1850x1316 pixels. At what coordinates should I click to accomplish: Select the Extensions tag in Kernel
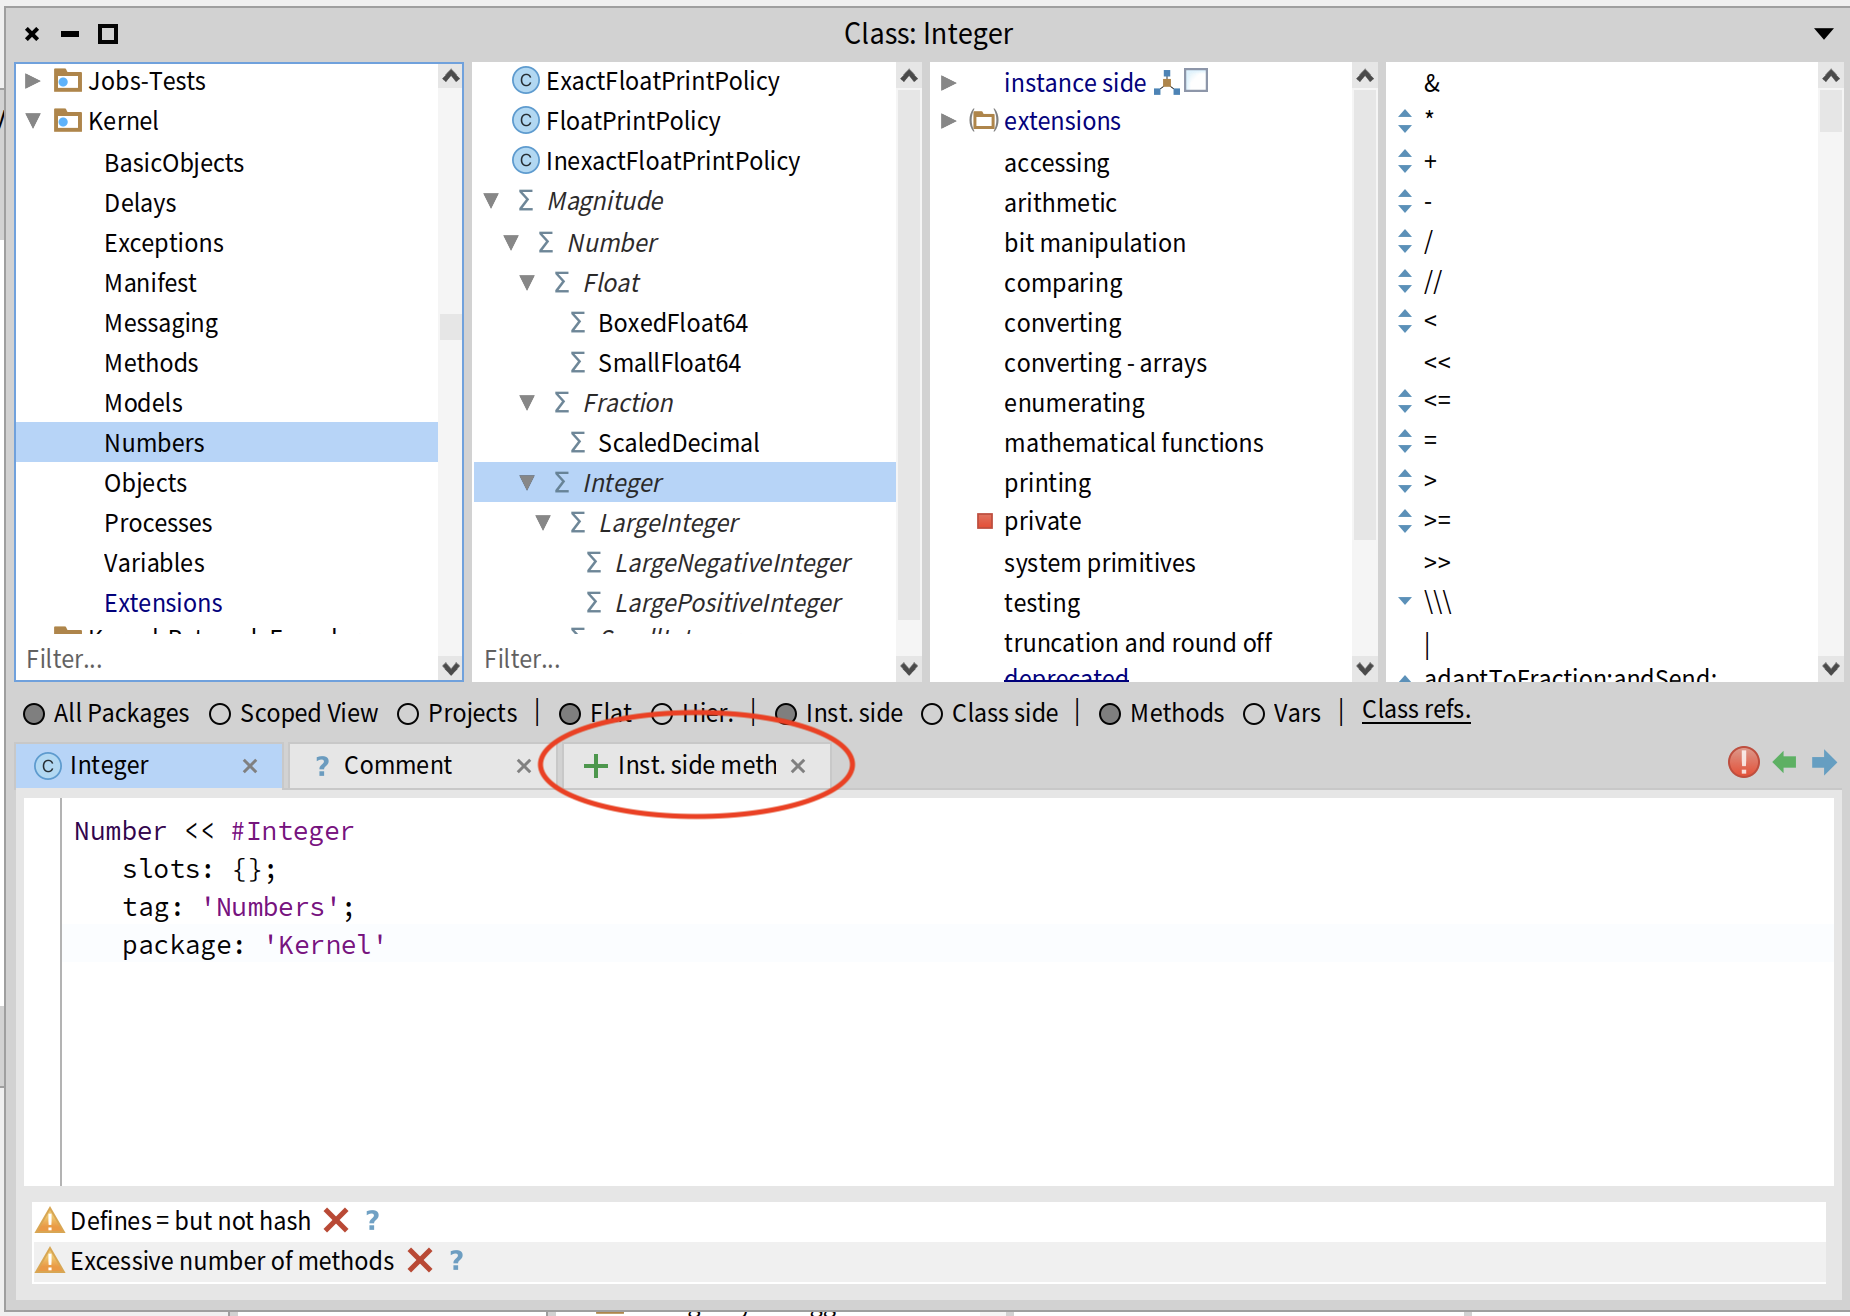[x=163, y=603]
